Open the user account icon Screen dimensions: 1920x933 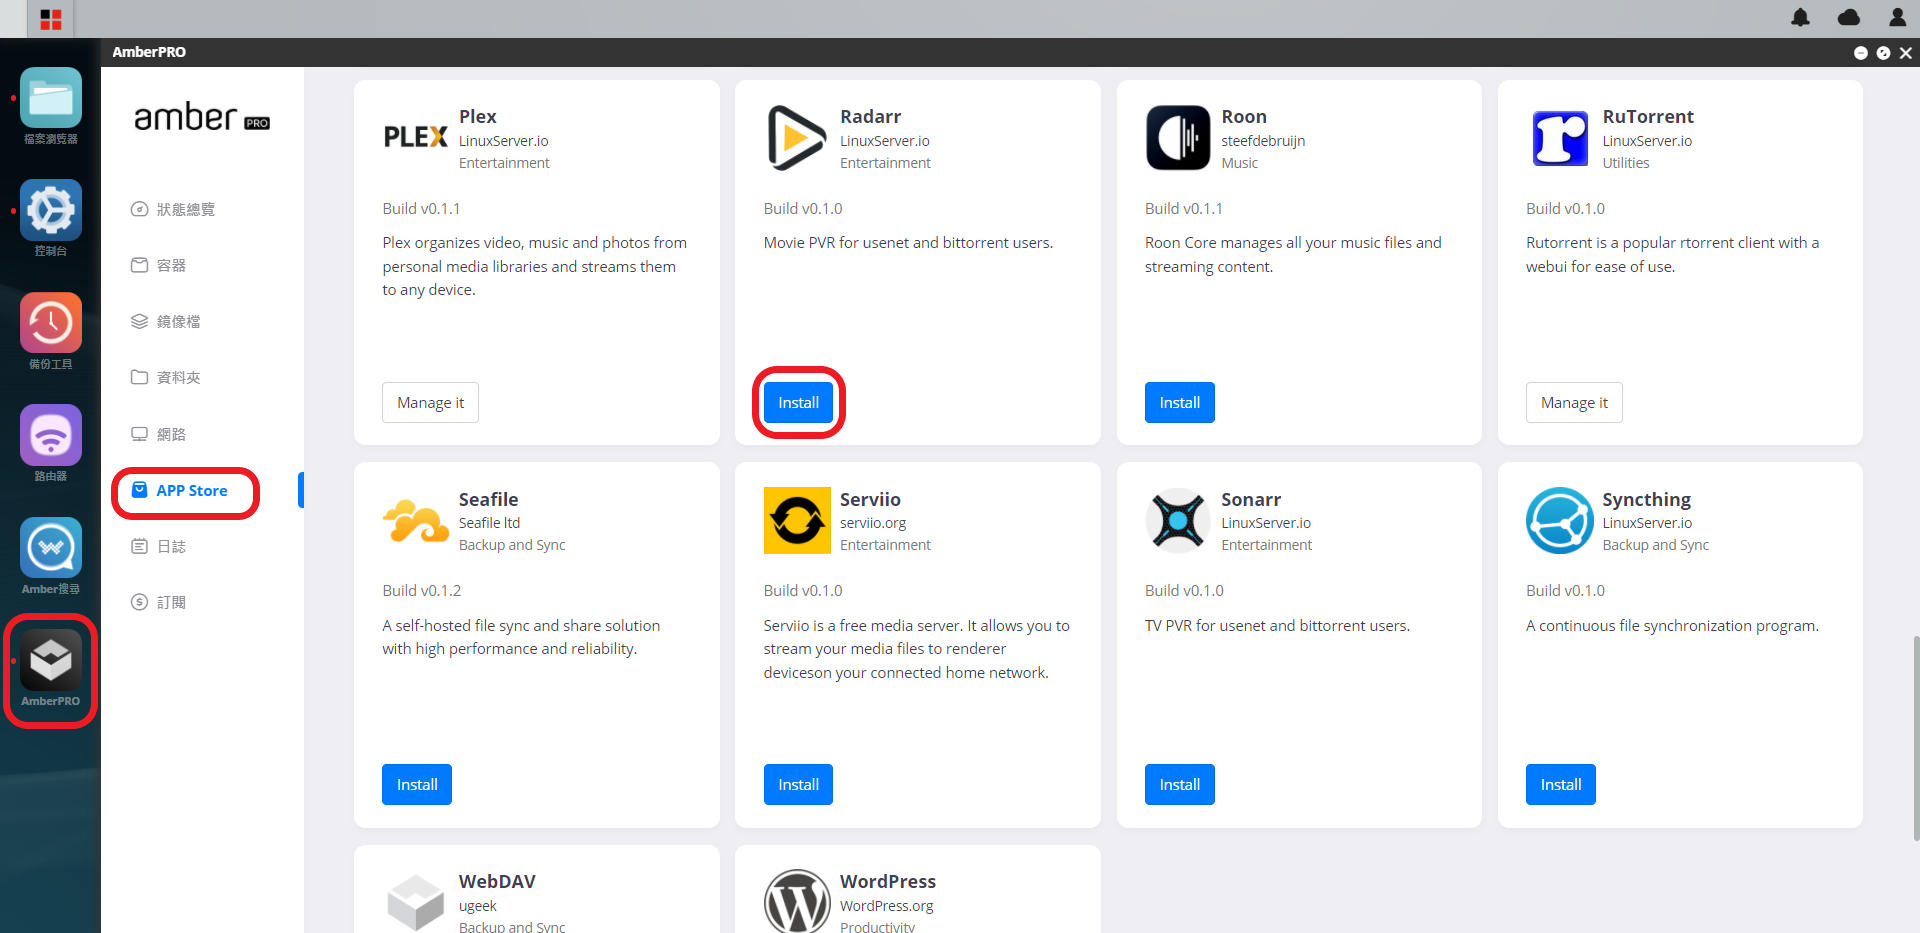[1897, 17]
